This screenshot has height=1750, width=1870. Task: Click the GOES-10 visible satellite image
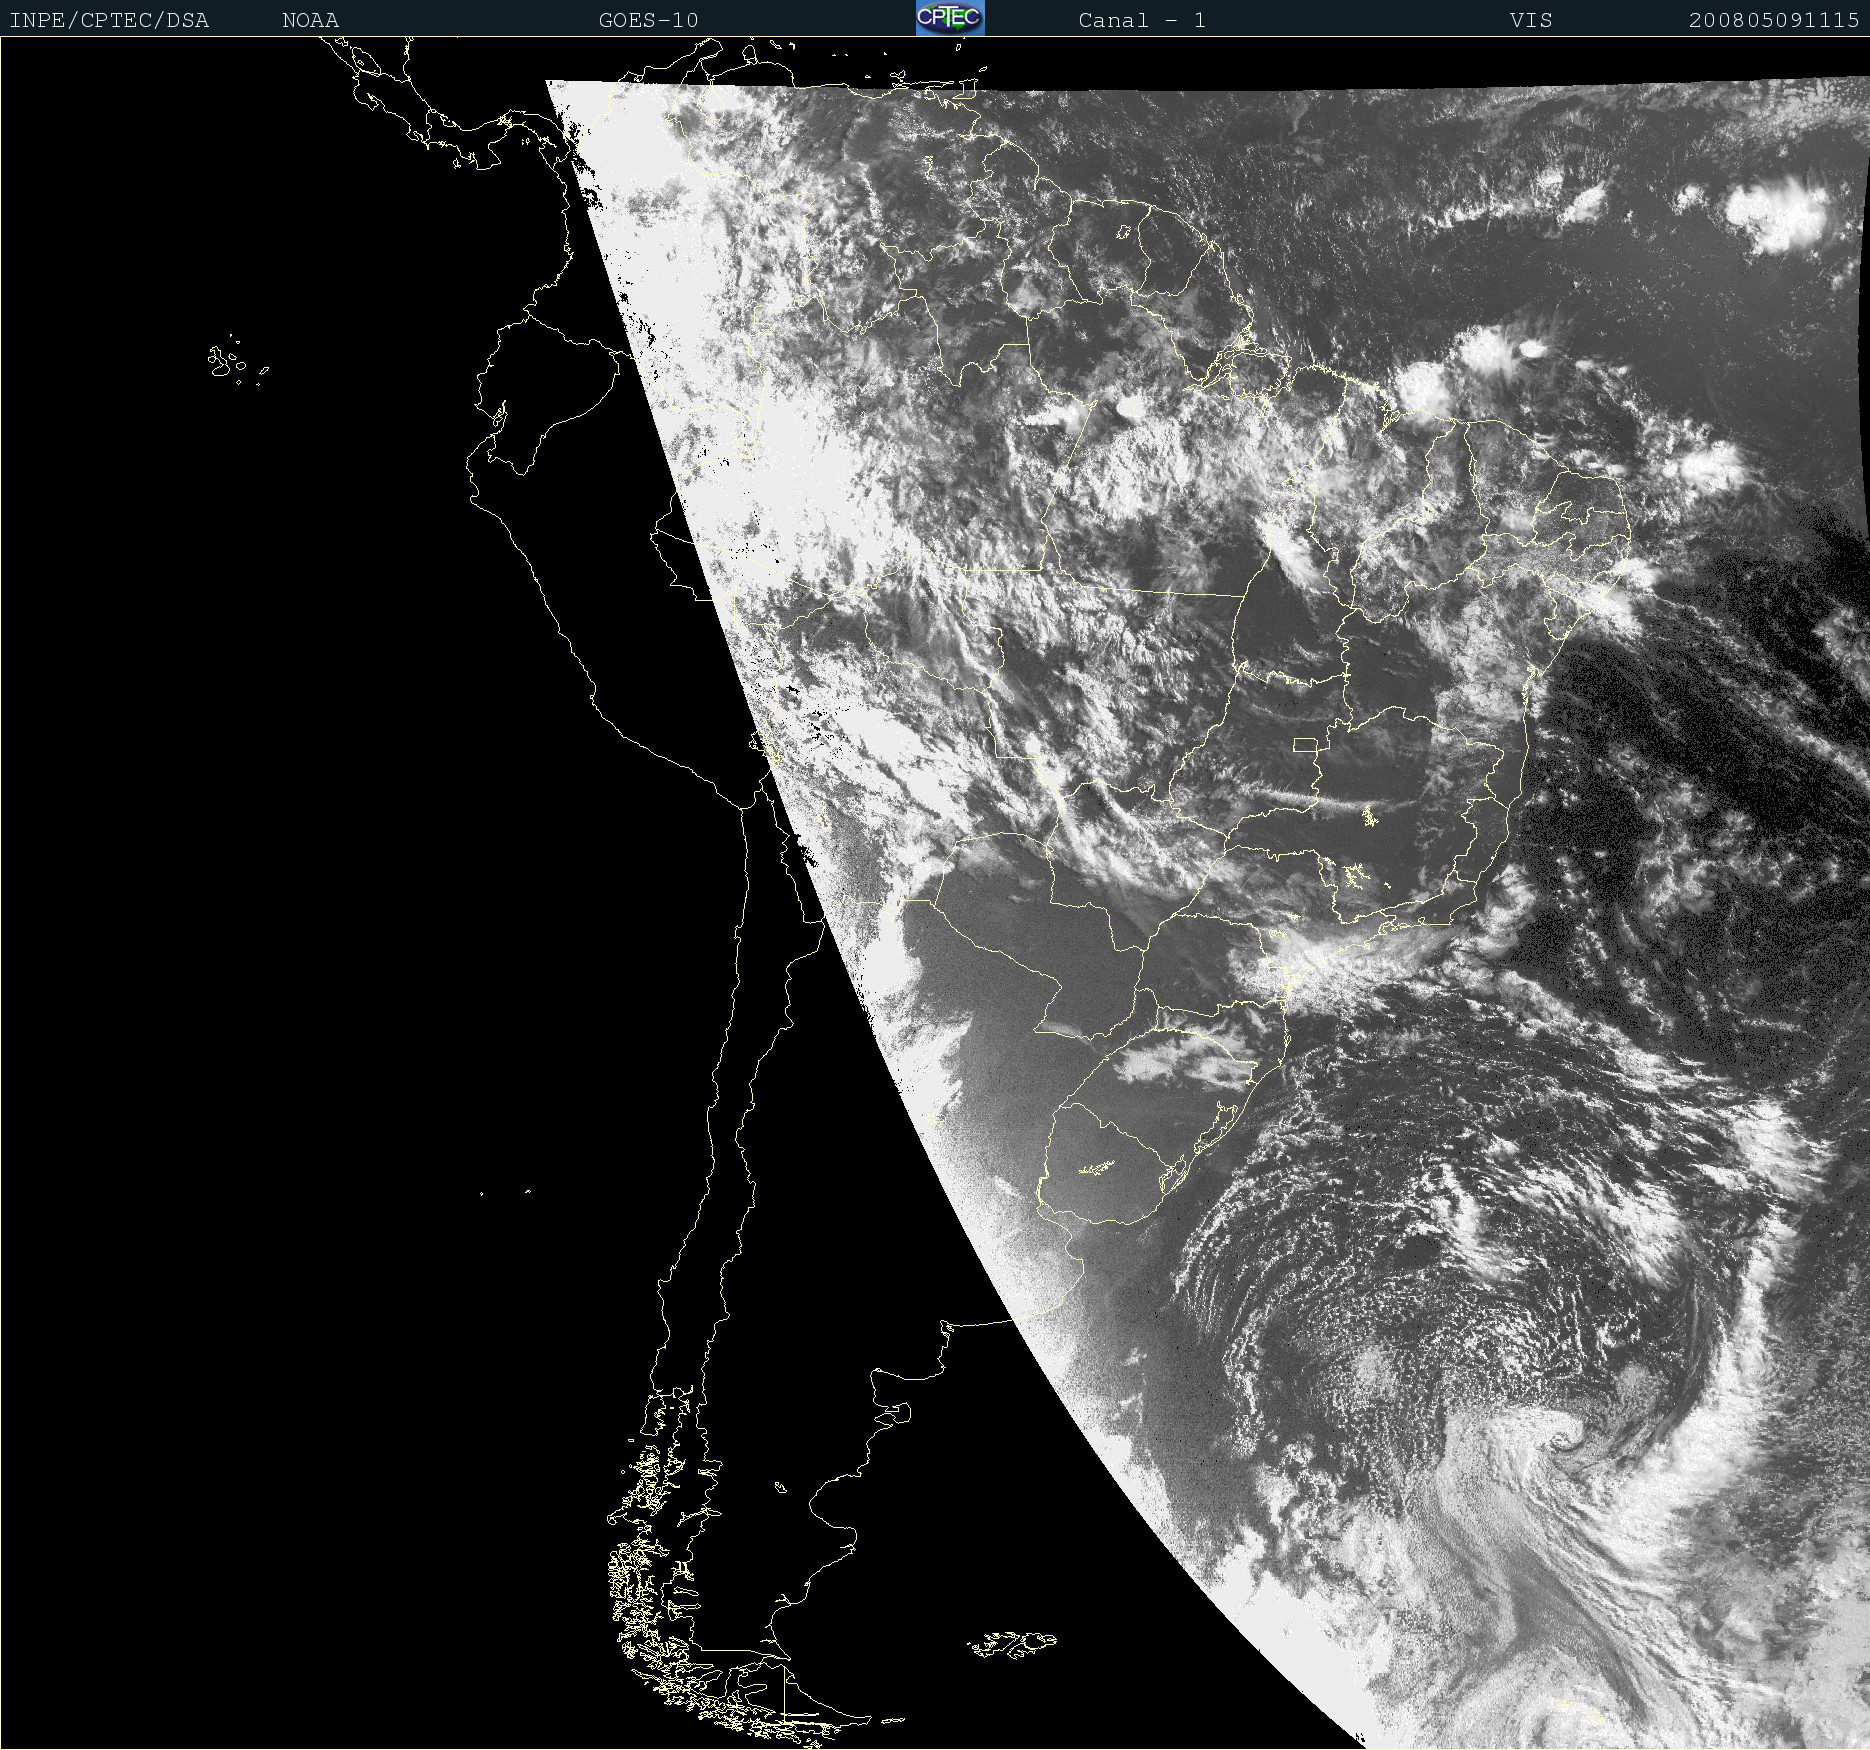pos(935,893)
